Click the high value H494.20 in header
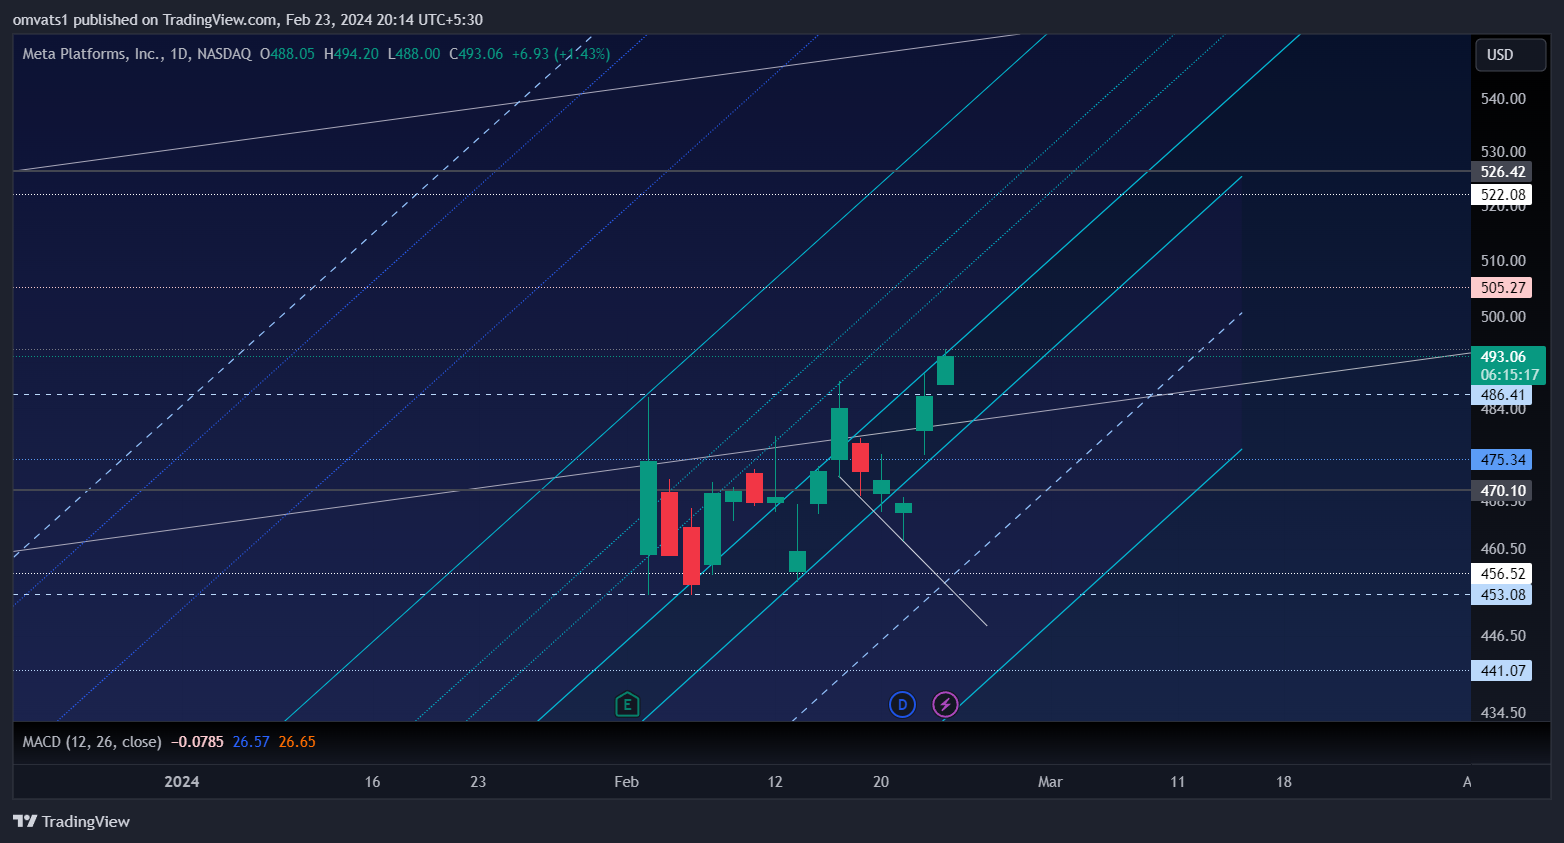1564x843 pixels. [351, 54]
